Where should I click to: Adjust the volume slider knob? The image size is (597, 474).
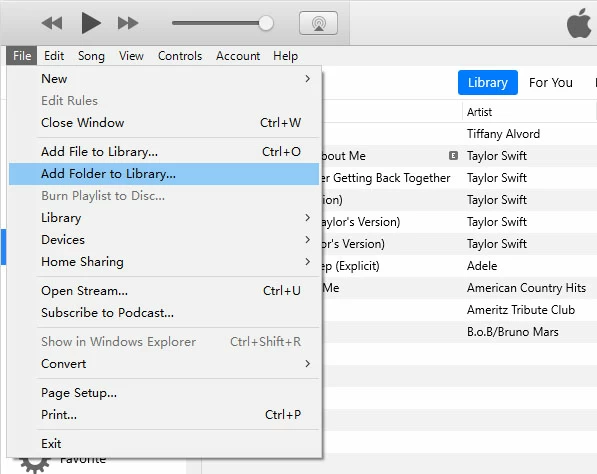point(266,23)
